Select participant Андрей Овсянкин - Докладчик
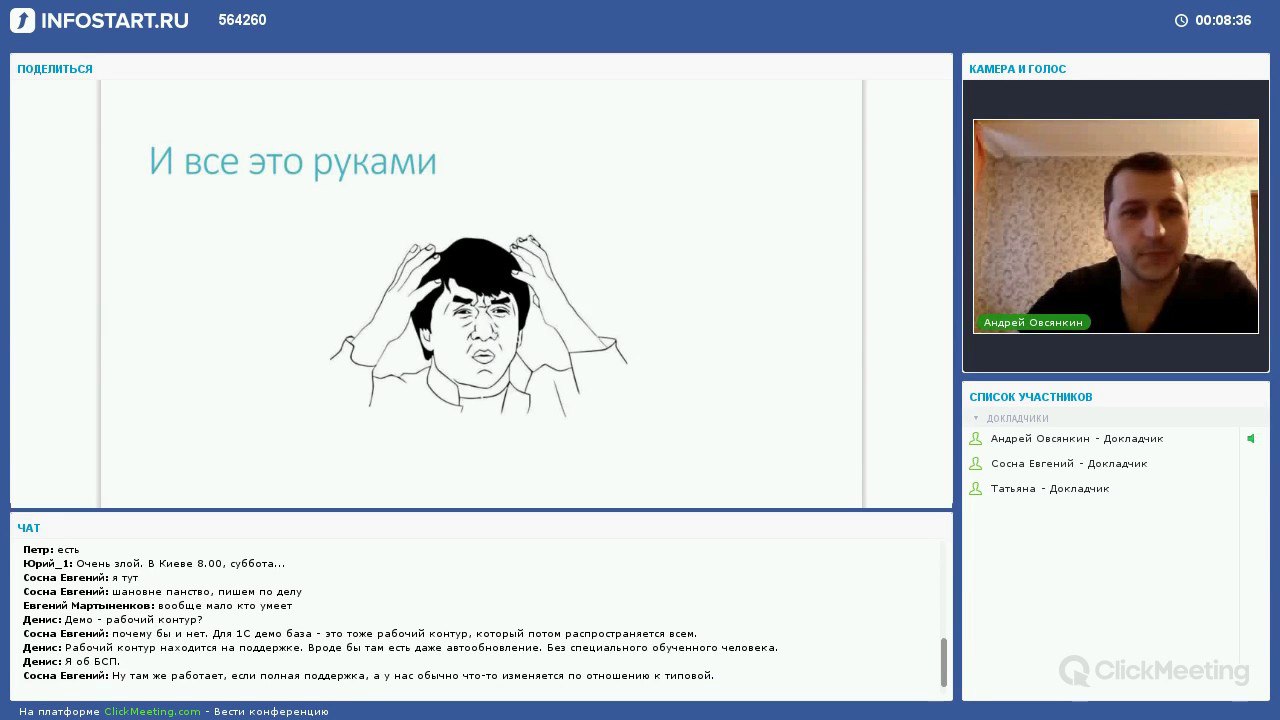The height and width of the screenshot is (720, 1280). click(1077, 439)
